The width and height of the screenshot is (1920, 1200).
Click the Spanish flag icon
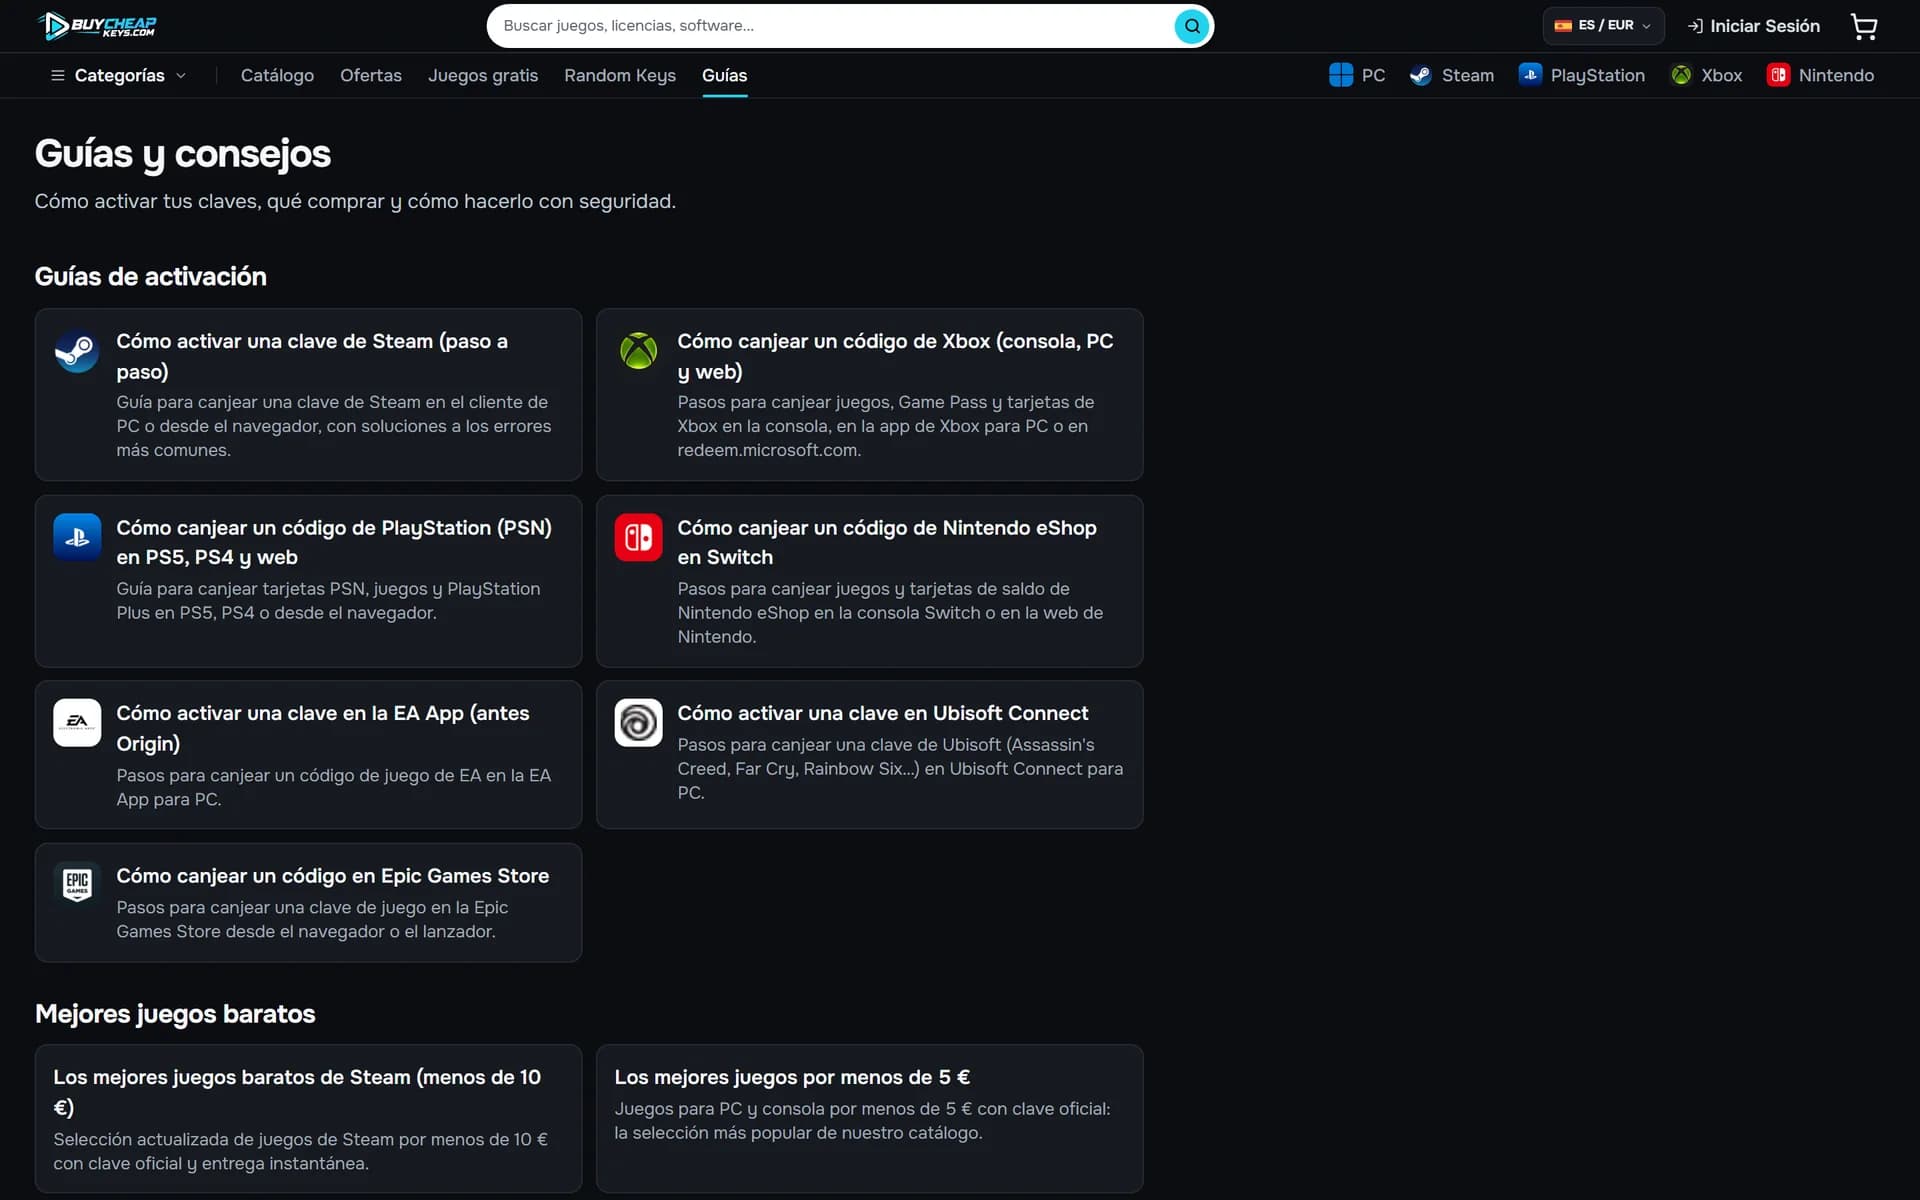1562,26
